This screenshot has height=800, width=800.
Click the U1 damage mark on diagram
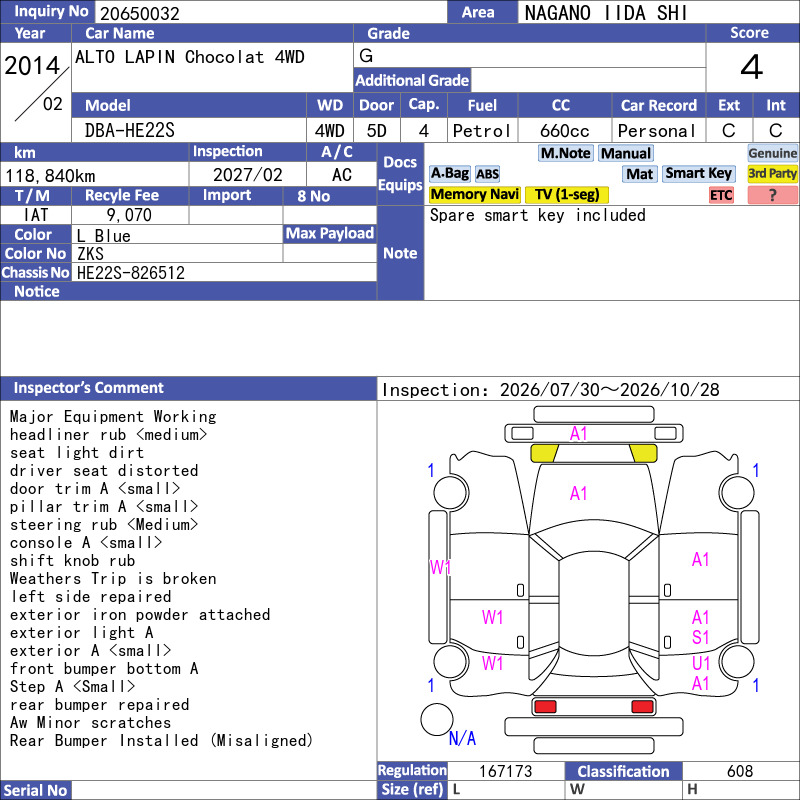click(x=701, y=663)
